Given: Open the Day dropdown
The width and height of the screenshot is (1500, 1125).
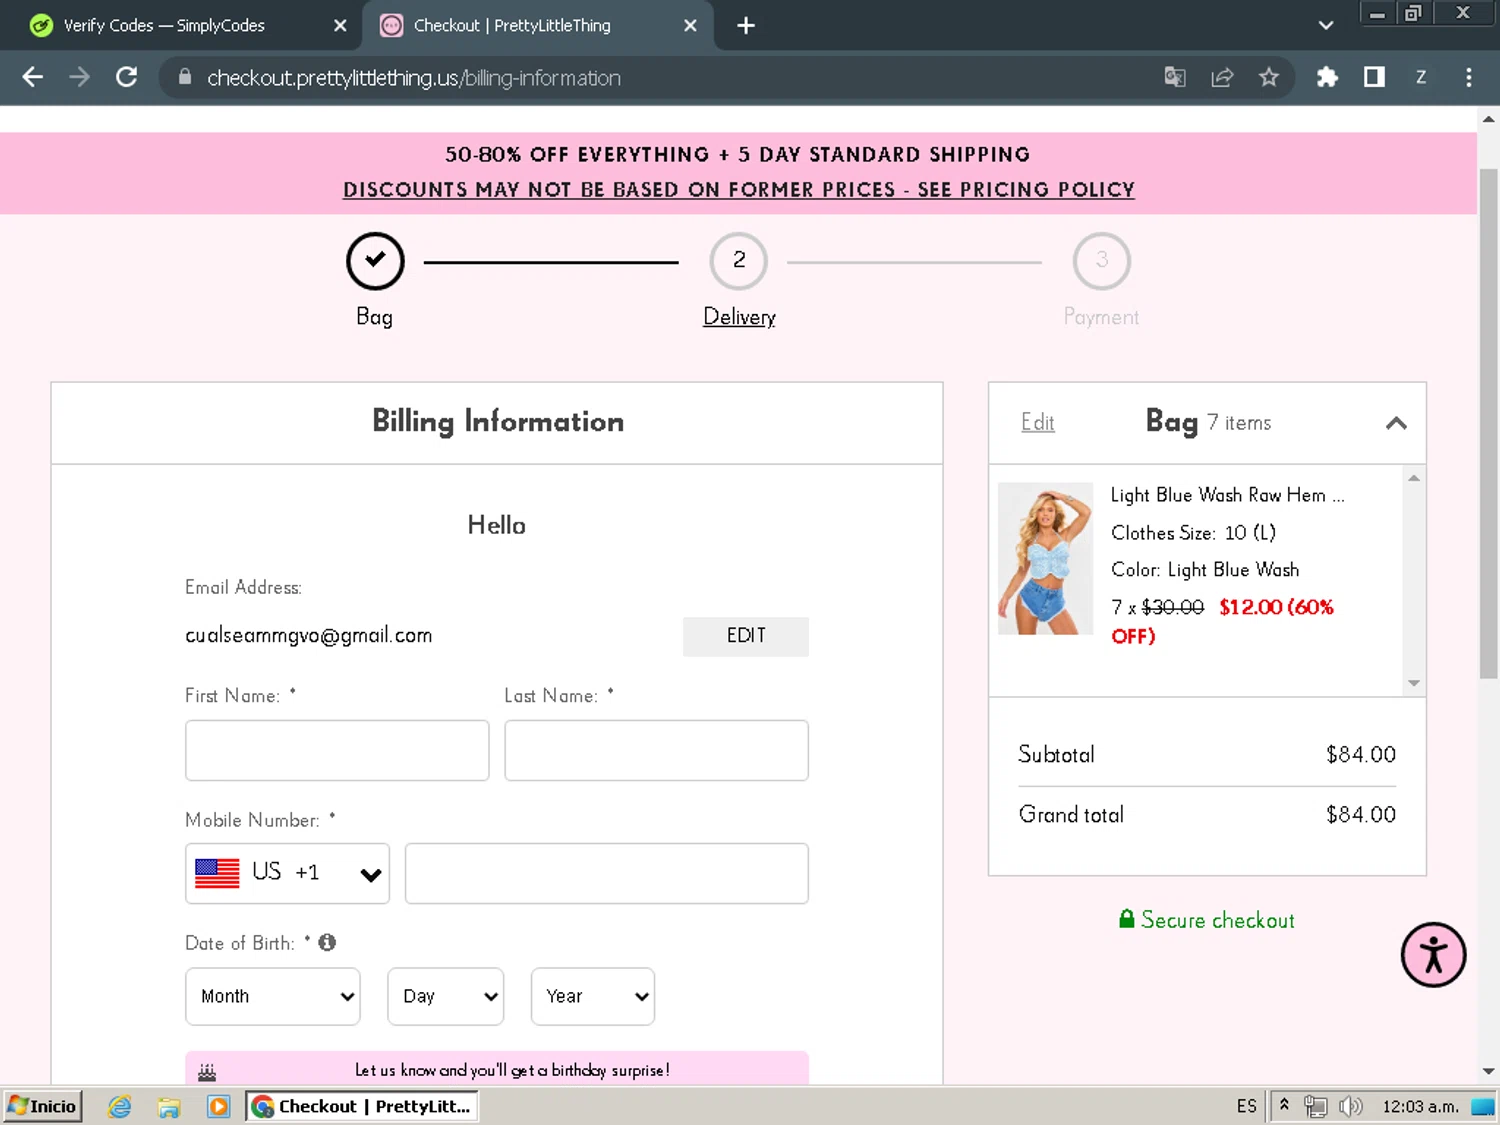Looking at the screenshot, I should [446, 996].
